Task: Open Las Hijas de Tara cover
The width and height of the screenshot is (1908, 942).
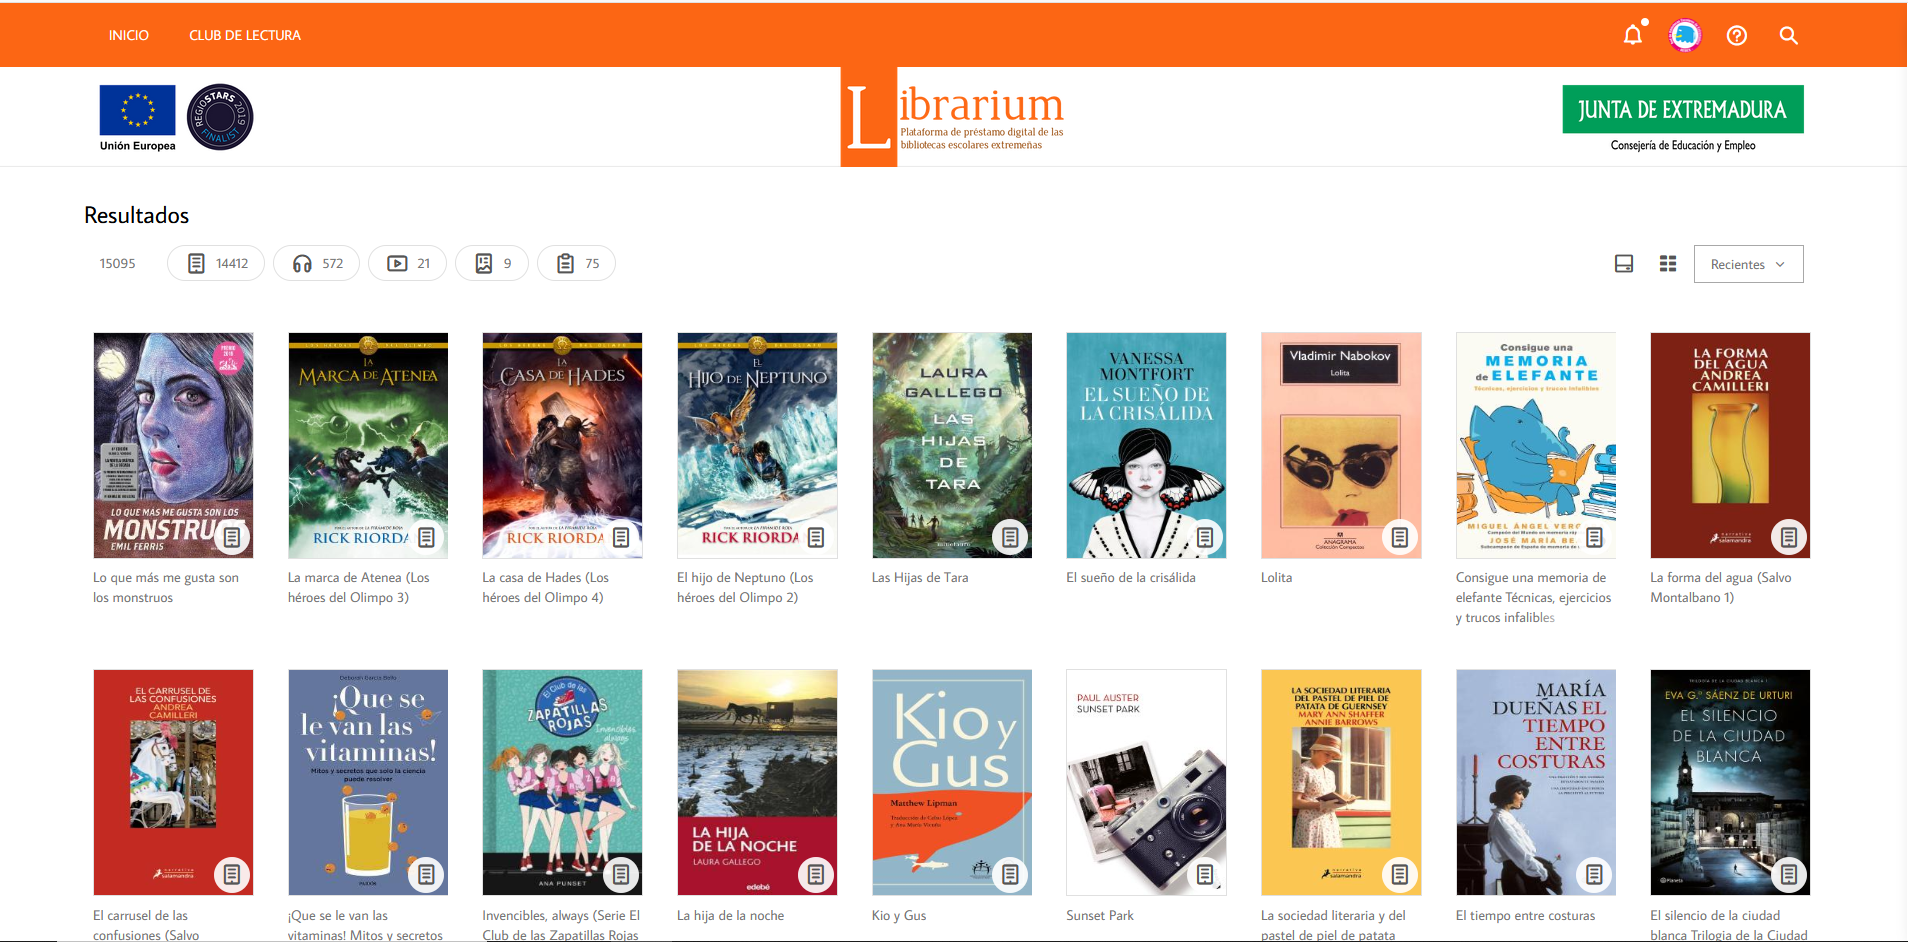Action: [x=952, y=445]
